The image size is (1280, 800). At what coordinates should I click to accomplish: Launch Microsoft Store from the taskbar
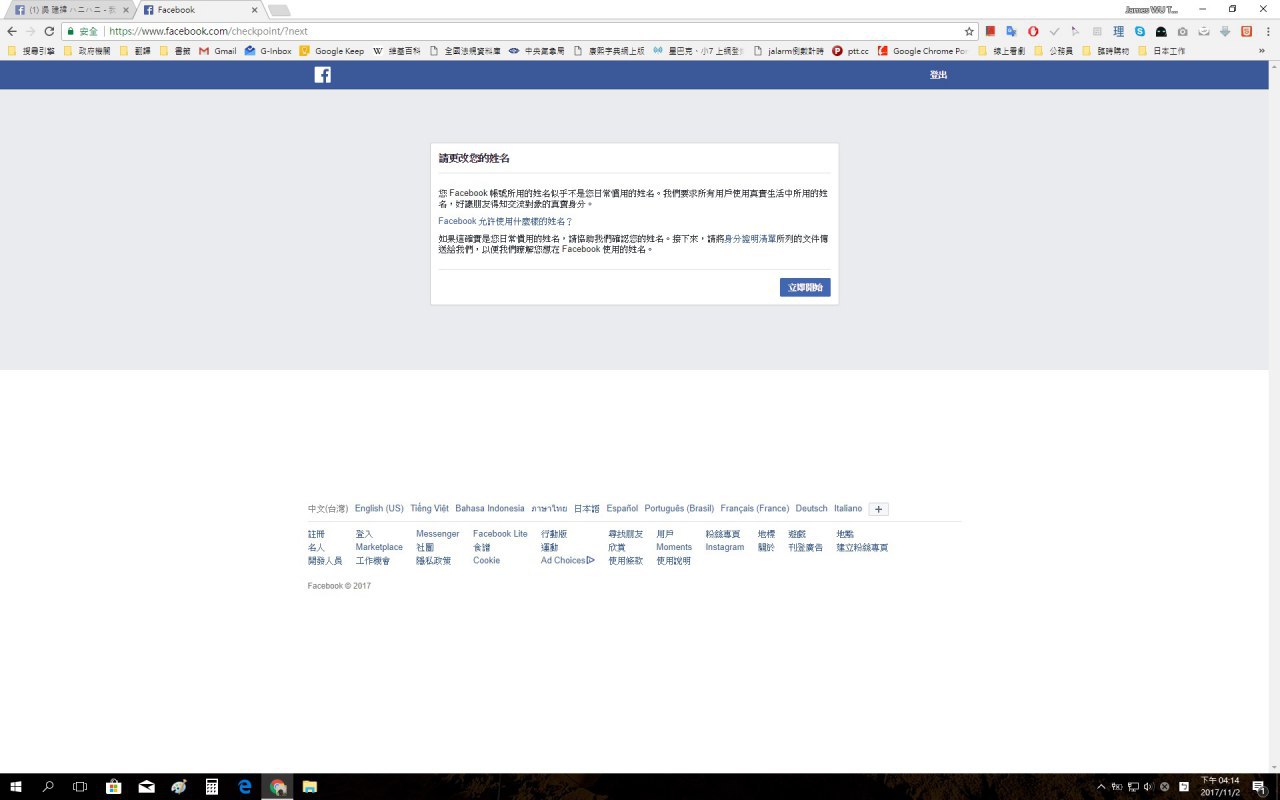point(113,787)
